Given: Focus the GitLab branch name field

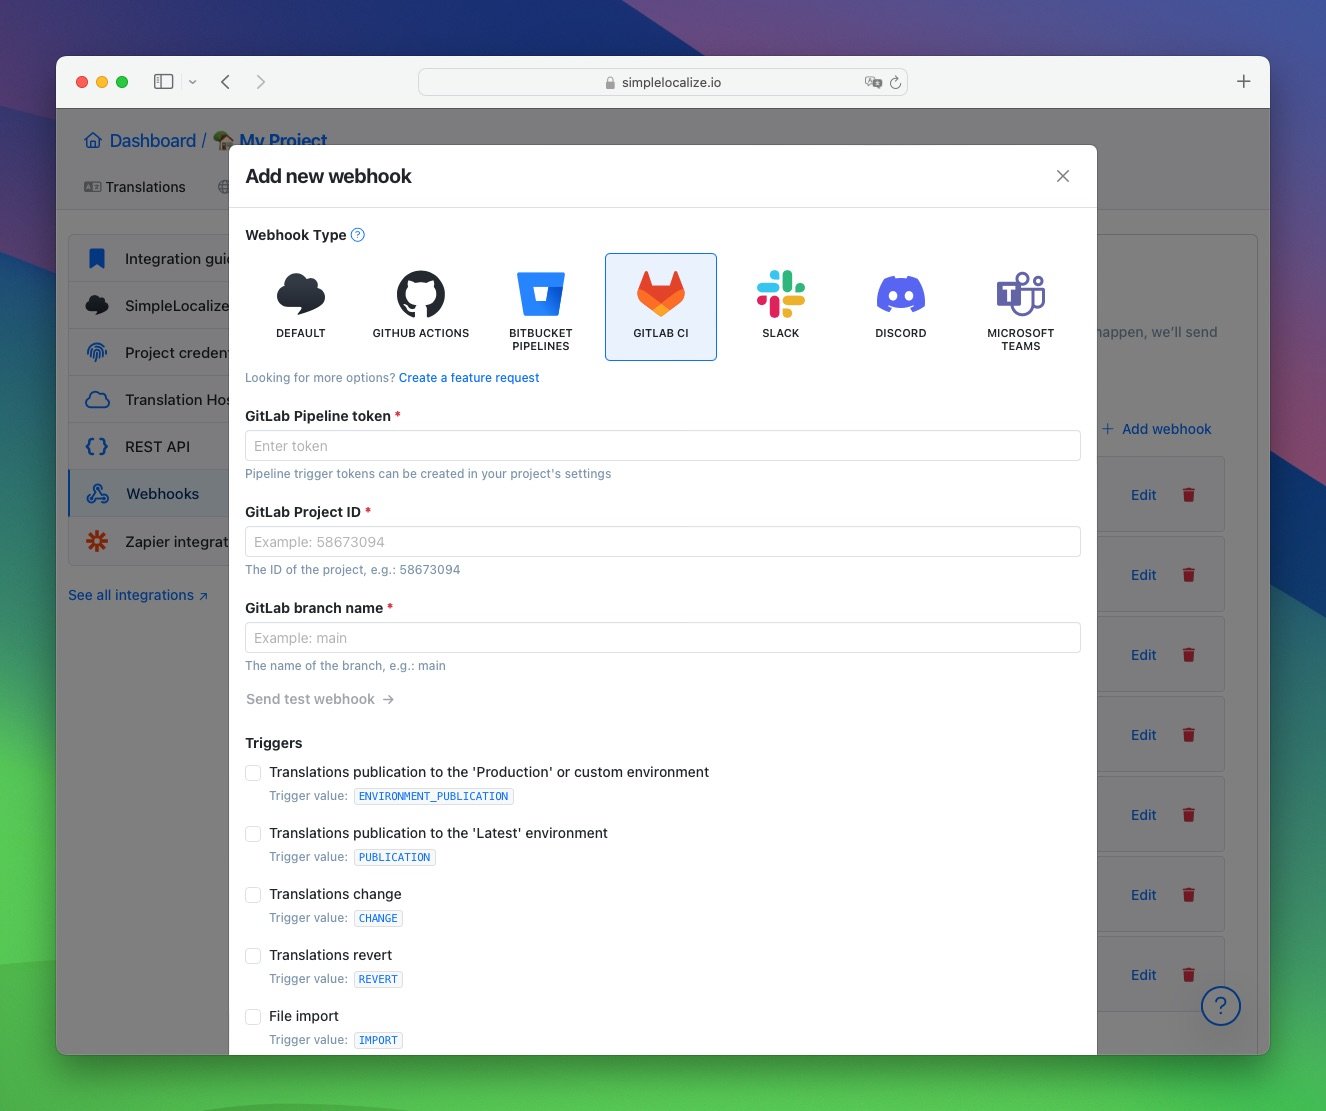Looking at the screenshot, I should pos(662,638).
